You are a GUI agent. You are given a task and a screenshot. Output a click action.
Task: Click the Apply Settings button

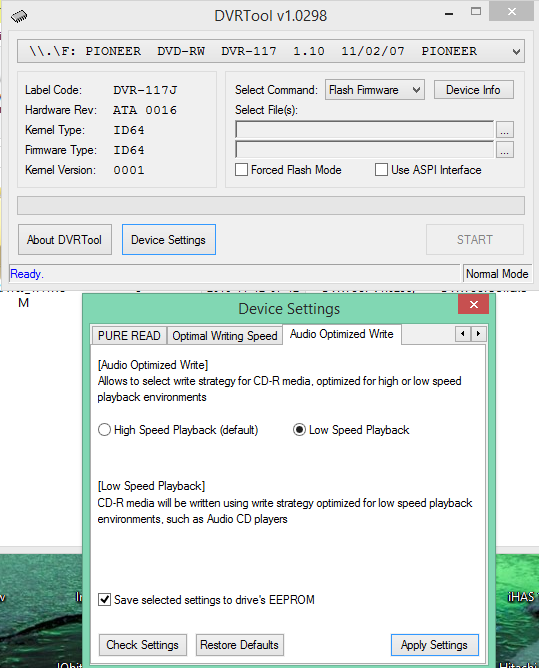point(434,645)
